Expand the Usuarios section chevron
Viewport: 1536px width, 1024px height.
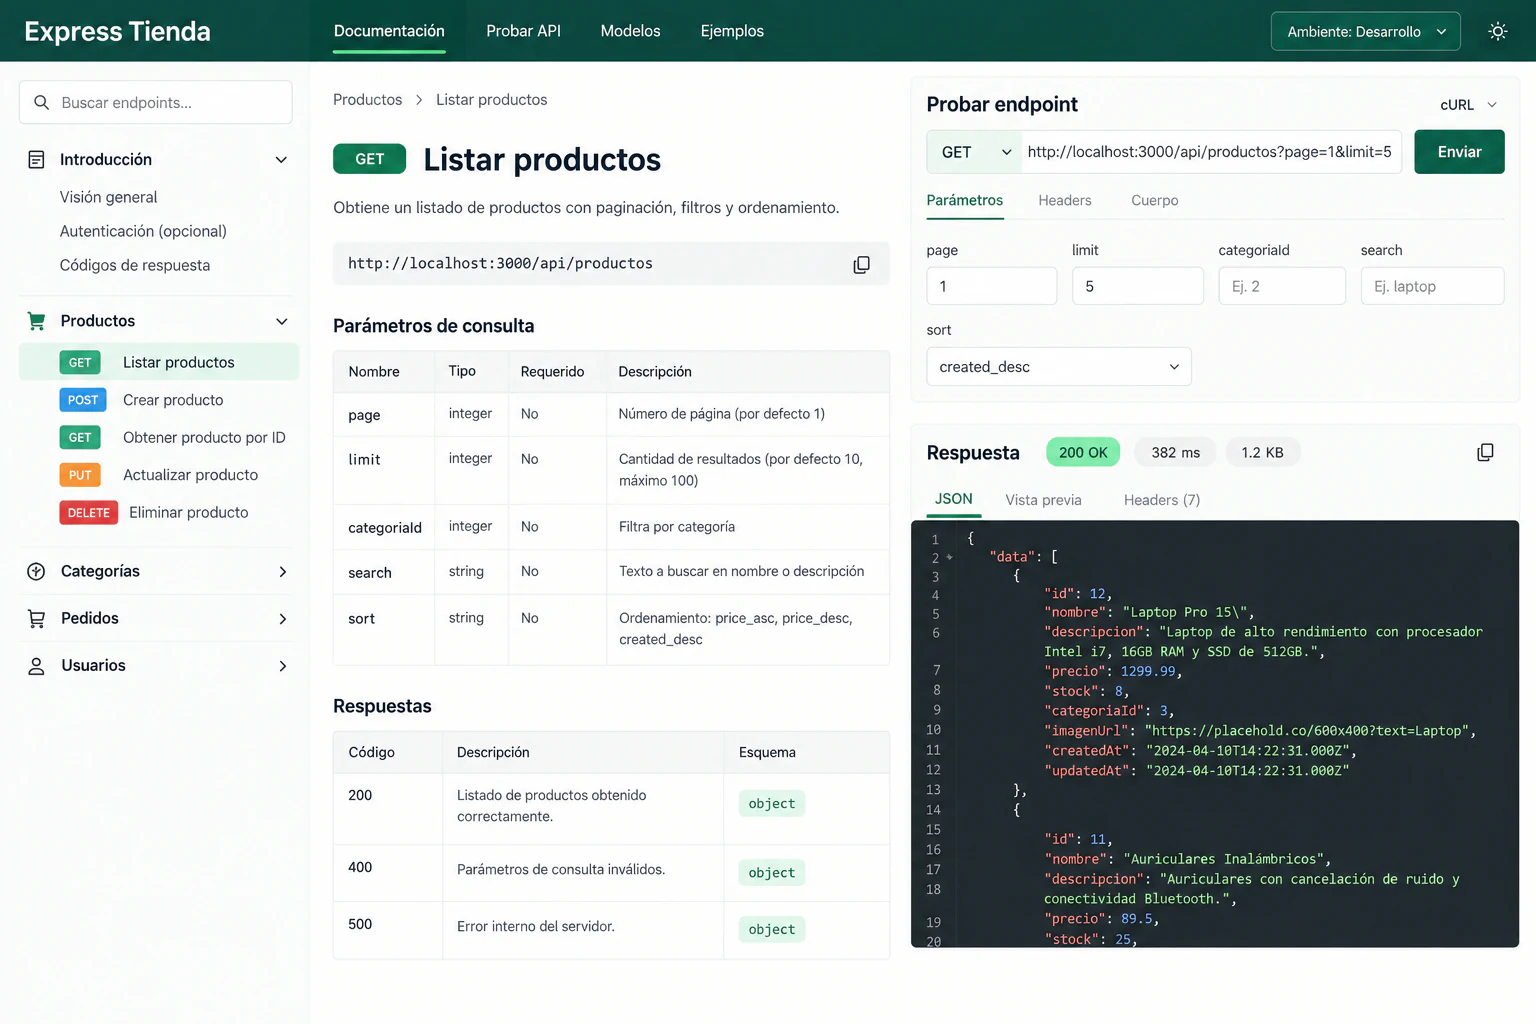pos(282,666)
